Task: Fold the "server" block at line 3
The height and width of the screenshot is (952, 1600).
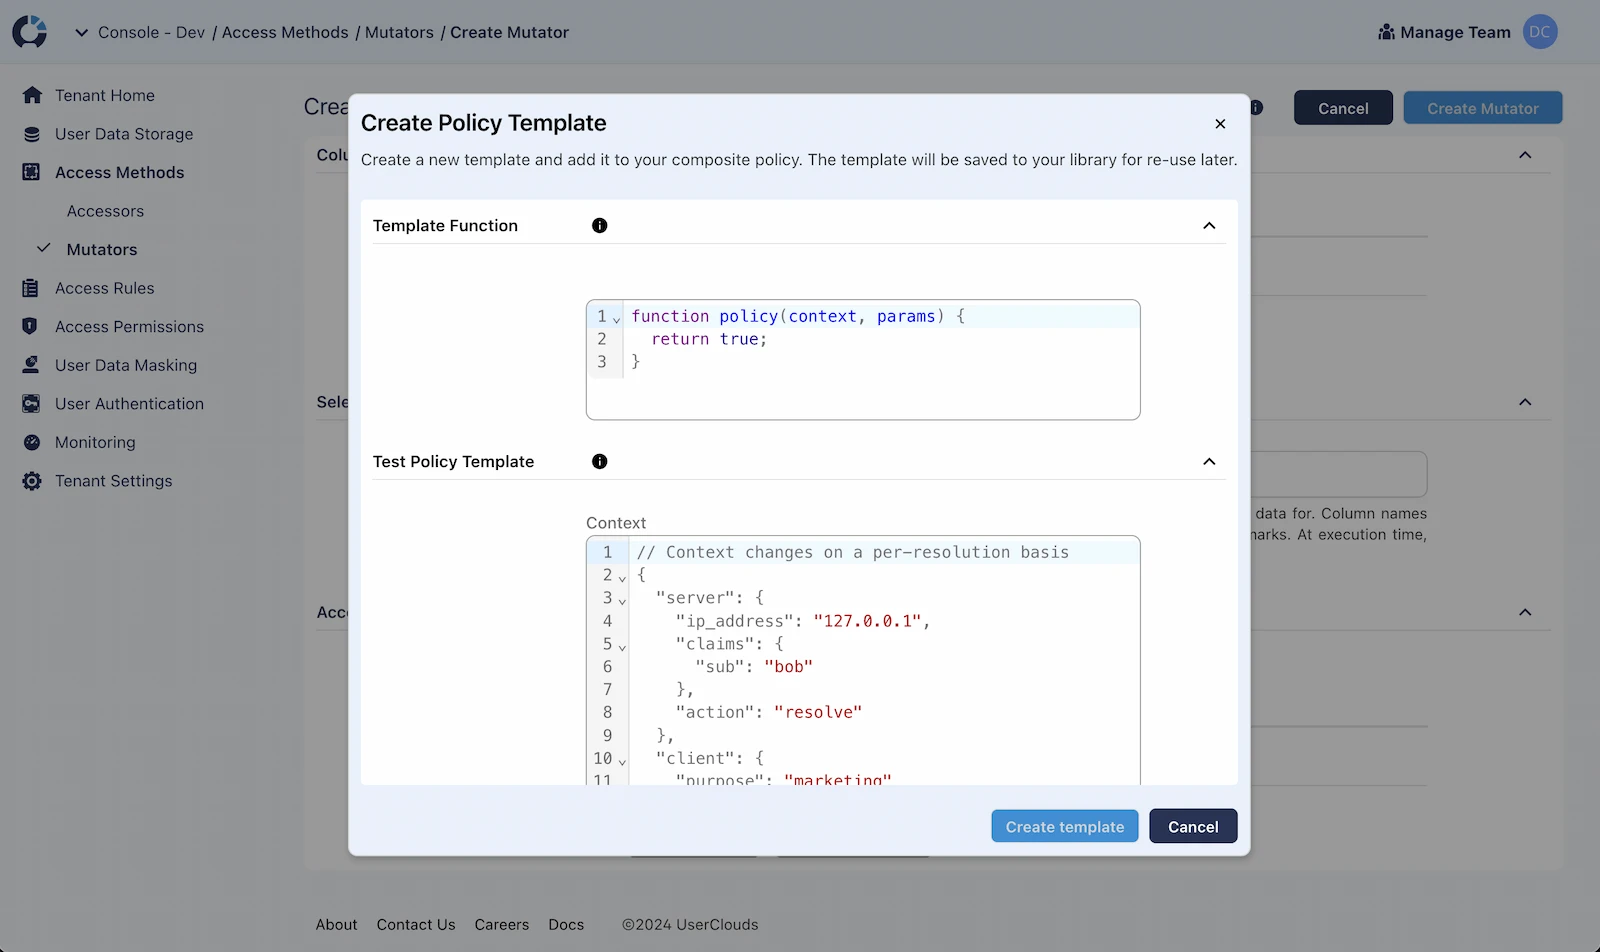Action: (x=622, y=601)
